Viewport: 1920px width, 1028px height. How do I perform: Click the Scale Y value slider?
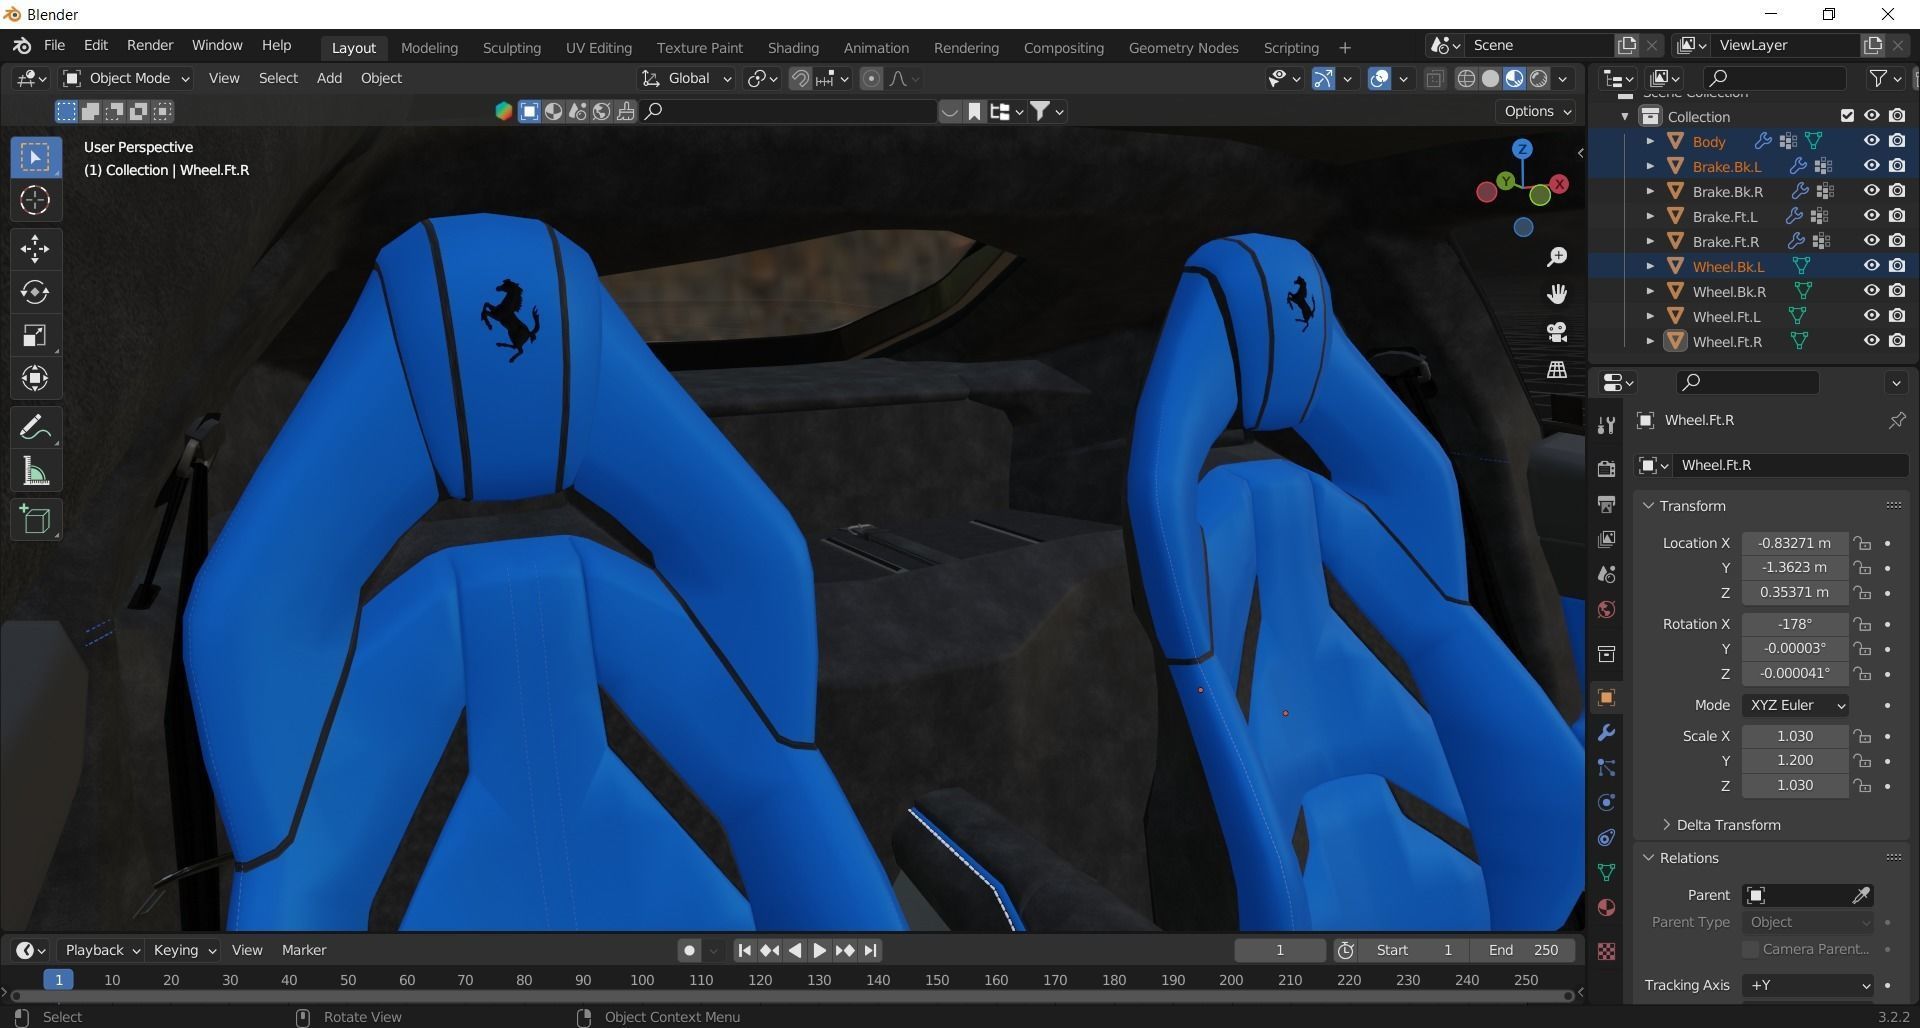click(x=1795, y=760)
